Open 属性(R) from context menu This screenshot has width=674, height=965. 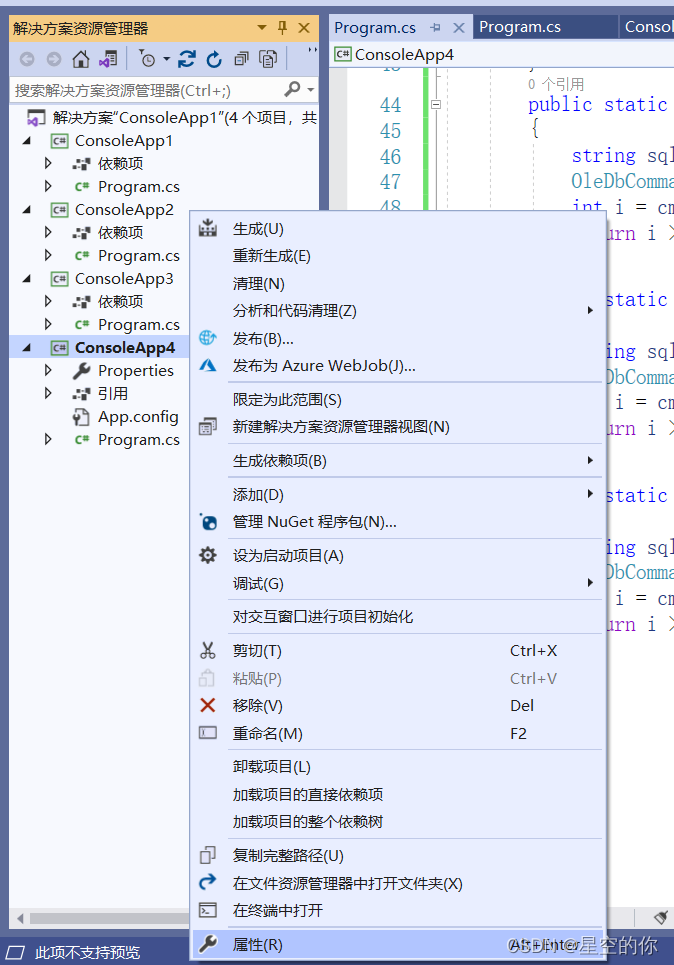click(x=397, y=944)
